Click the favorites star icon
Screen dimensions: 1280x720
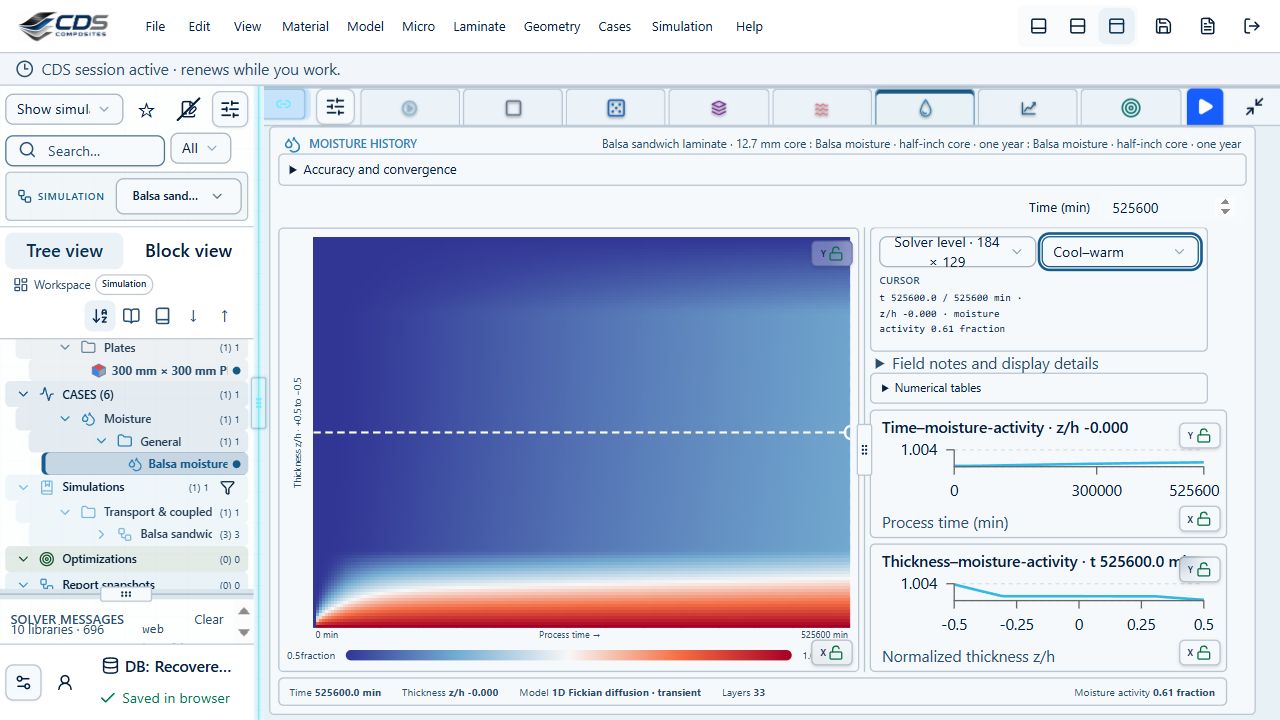(147, 110)
